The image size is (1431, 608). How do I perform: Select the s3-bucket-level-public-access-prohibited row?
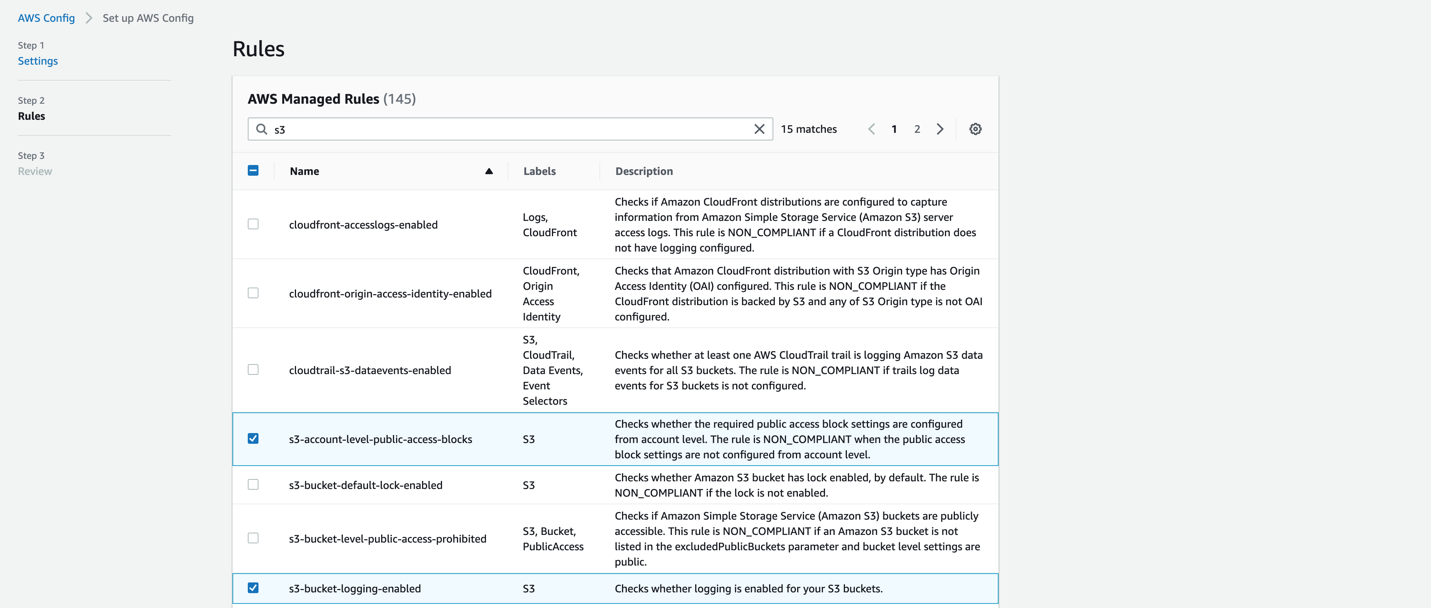coord(253,537)
